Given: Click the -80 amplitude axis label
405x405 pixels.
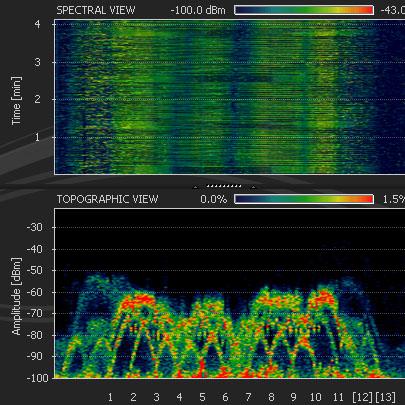Looking at the screenshot, I should (35, 335).
